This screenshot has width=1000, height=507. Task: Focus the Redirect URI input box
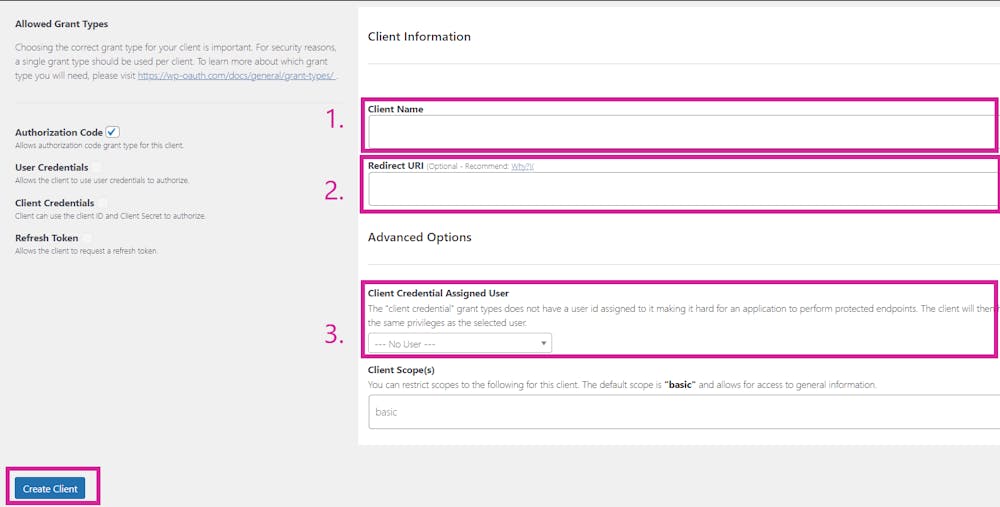point(680,189)
